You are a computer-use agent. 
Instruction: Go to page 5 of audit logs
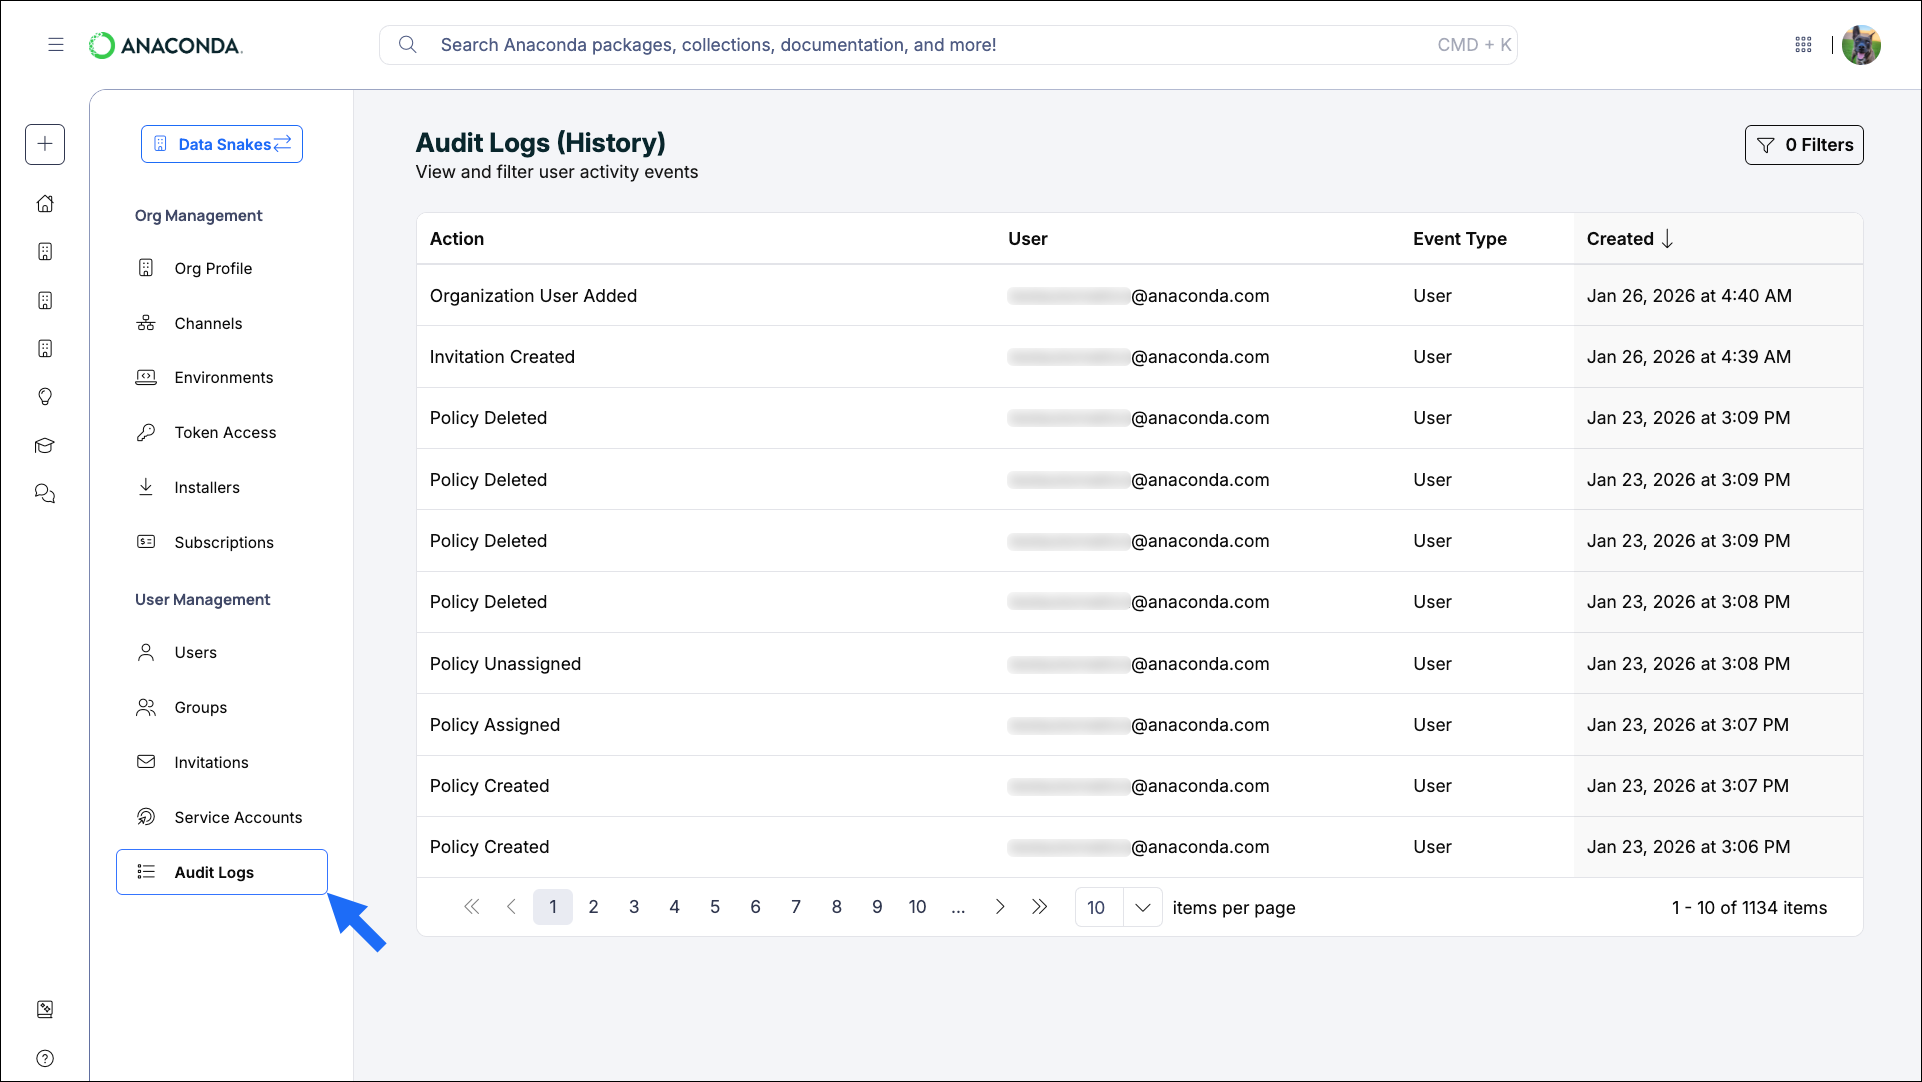coord(714,907)
